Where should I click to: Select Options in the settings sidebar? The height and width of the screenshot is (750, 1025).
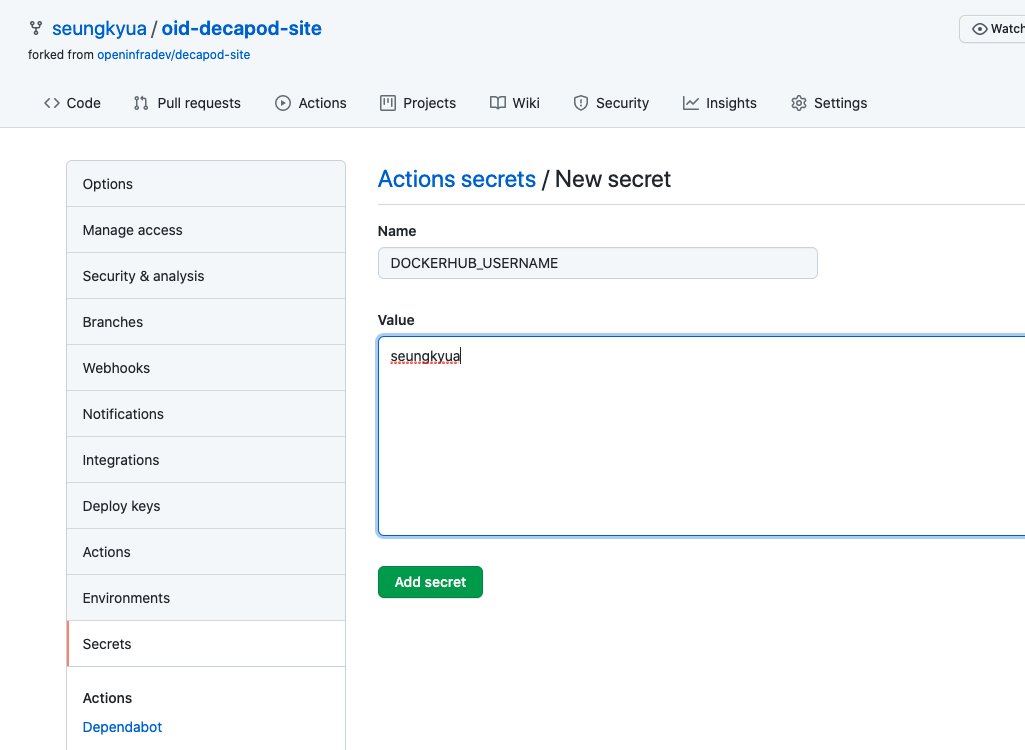[206, 184]
